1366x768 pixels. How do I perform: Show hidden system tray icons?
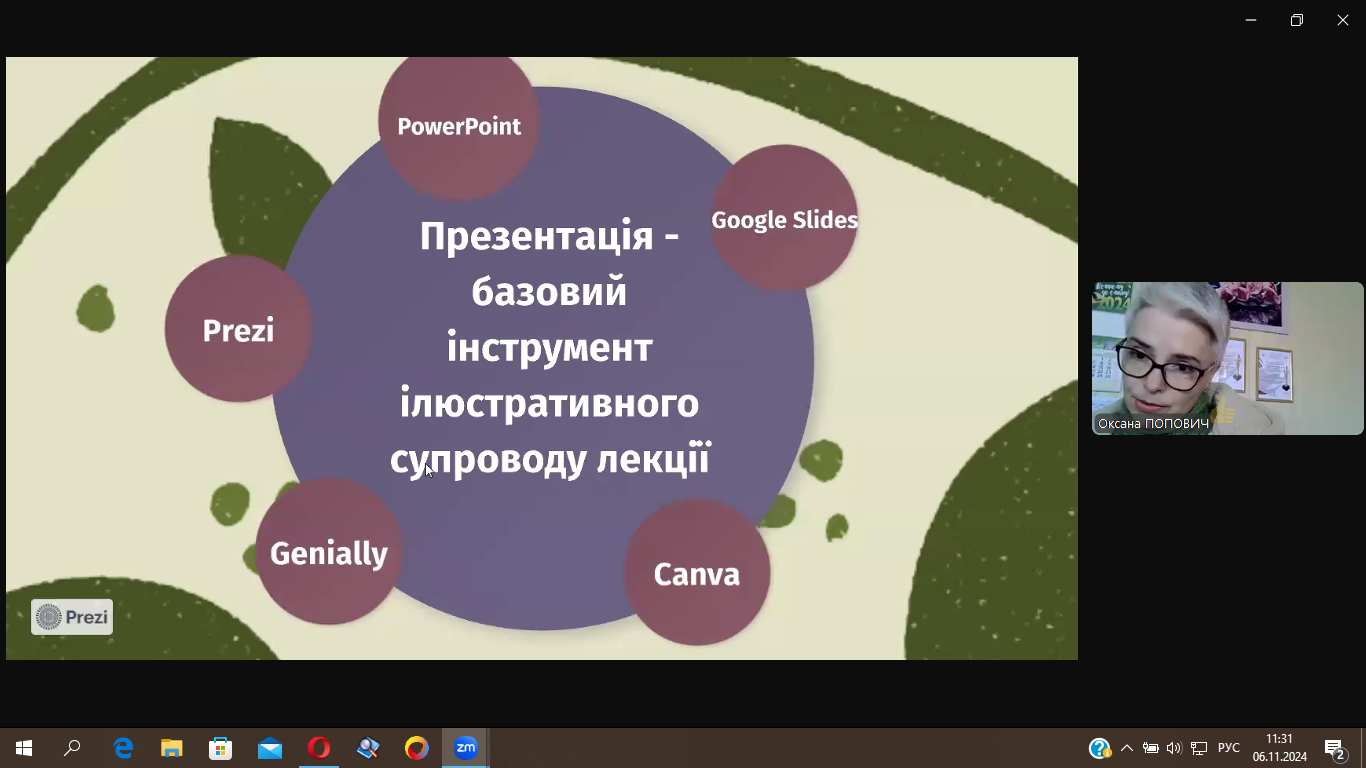[x=1127, y=748]
